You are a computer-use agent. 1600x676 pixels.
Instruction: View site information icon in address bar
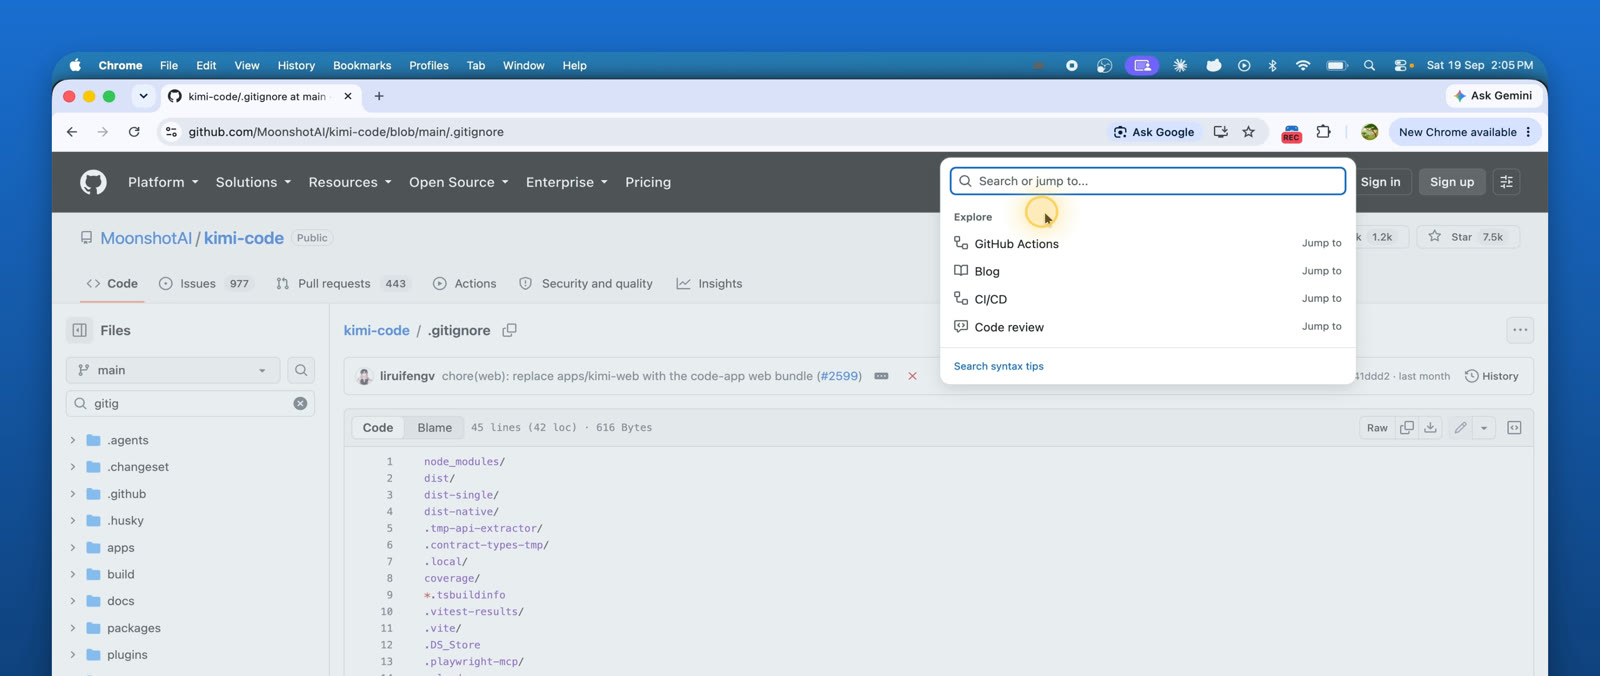coord(171,132)
